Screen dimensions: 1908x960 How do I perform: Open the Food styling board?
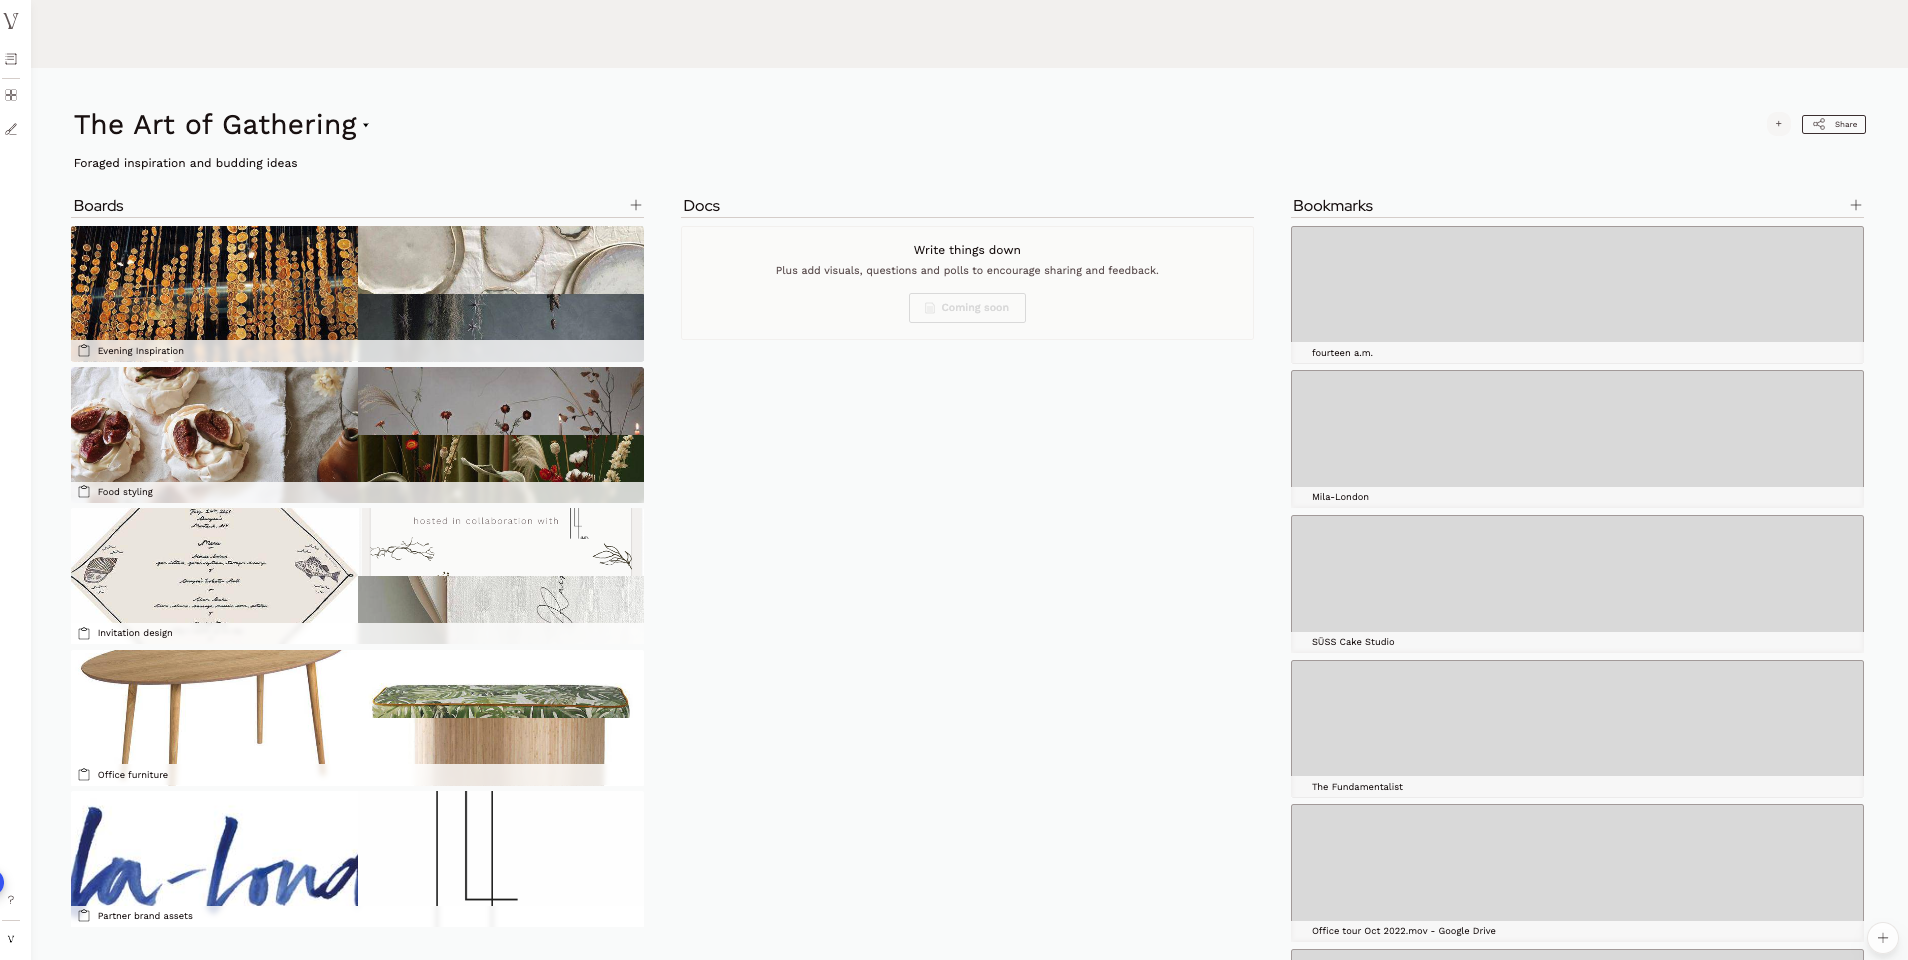coord(357,430)
